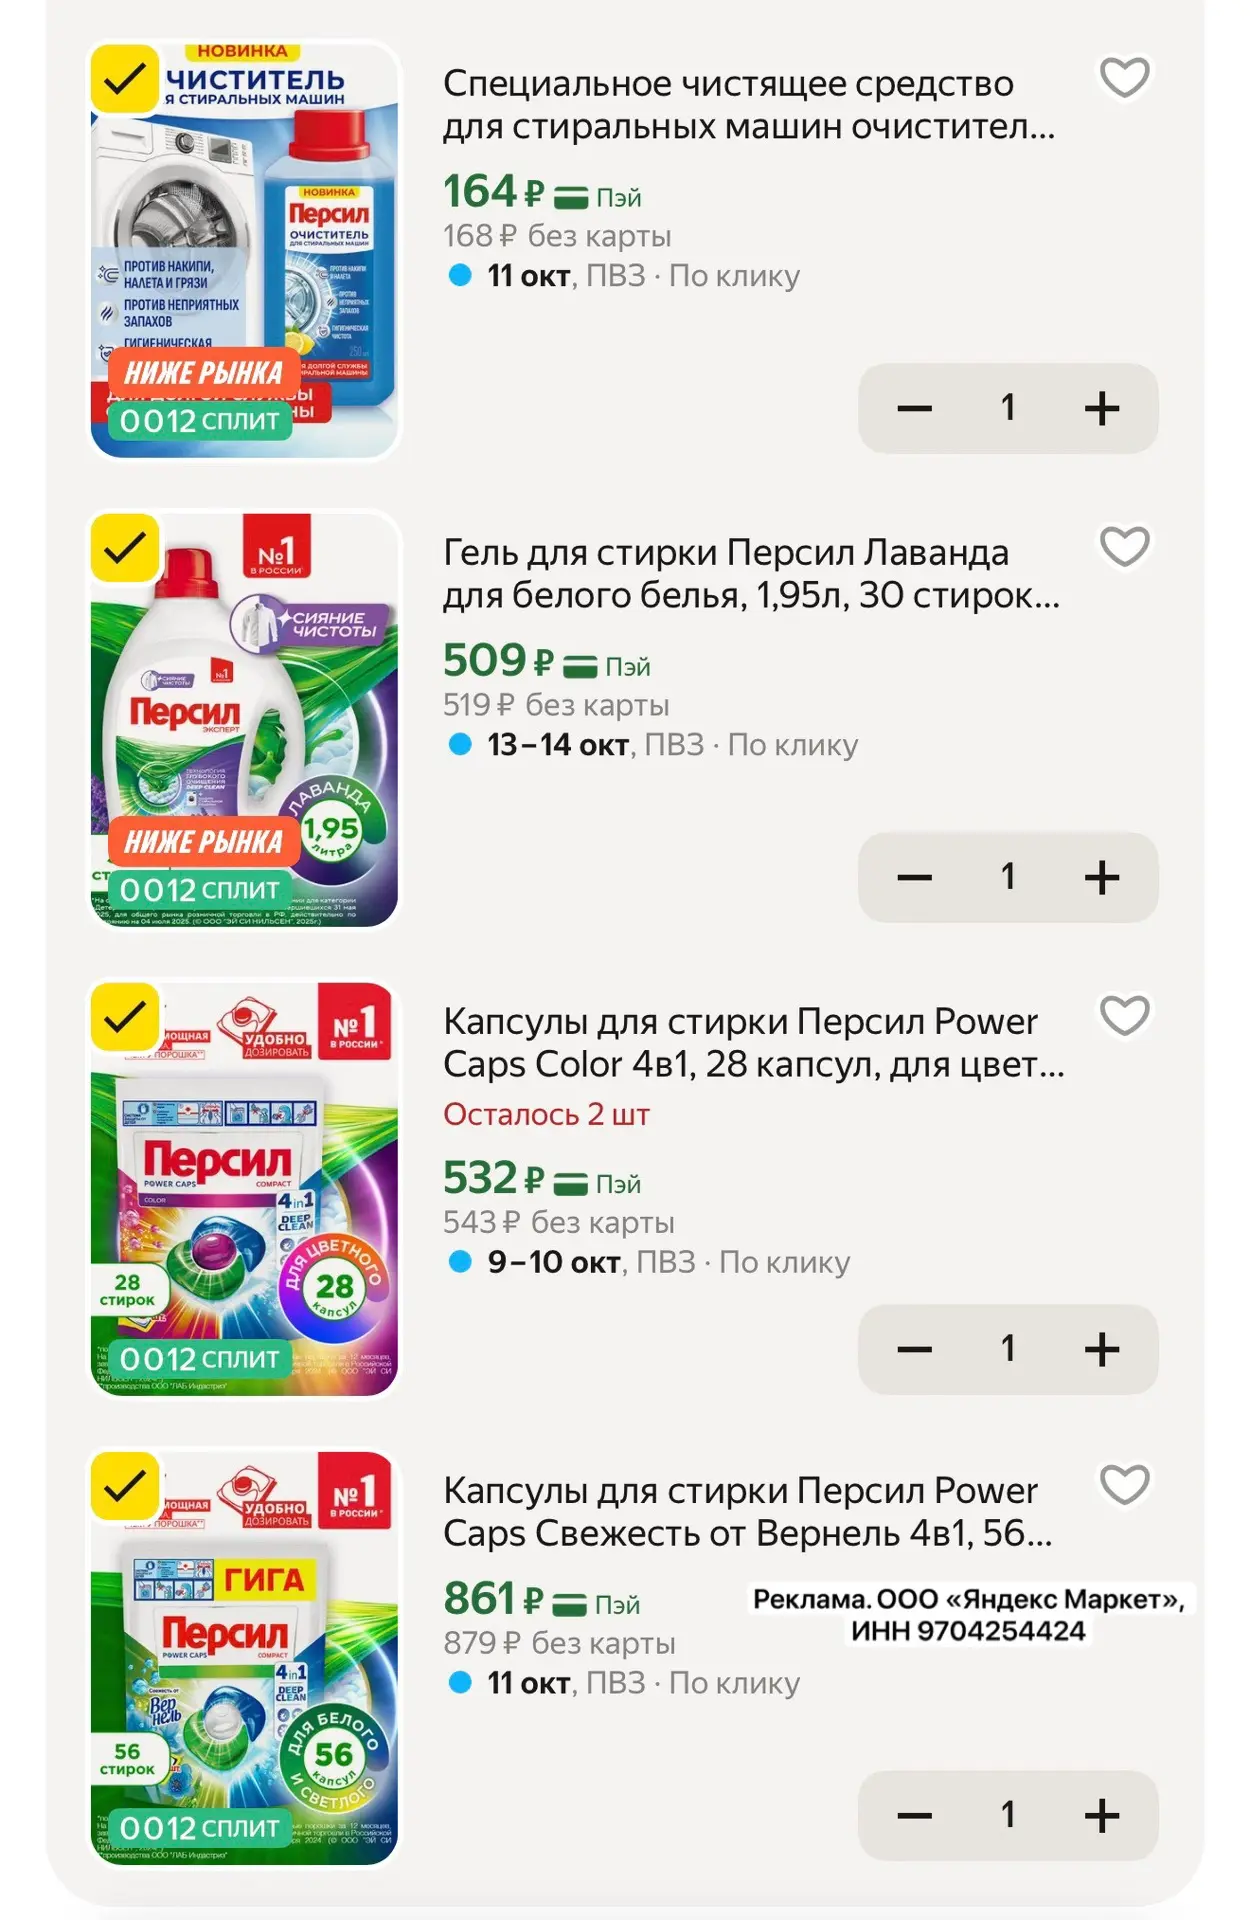Image resolution: width=1250 pixels, height=1920 pixels.
Task: Open Persil ГИГА 56 capsules product image
Action: 244,1658
